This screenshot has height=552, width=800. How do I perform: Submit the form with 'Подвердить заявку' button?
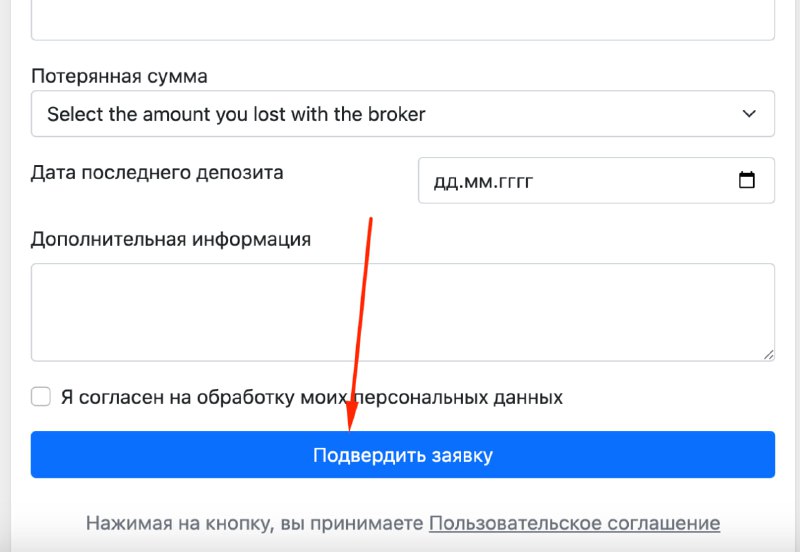[403, 455]
